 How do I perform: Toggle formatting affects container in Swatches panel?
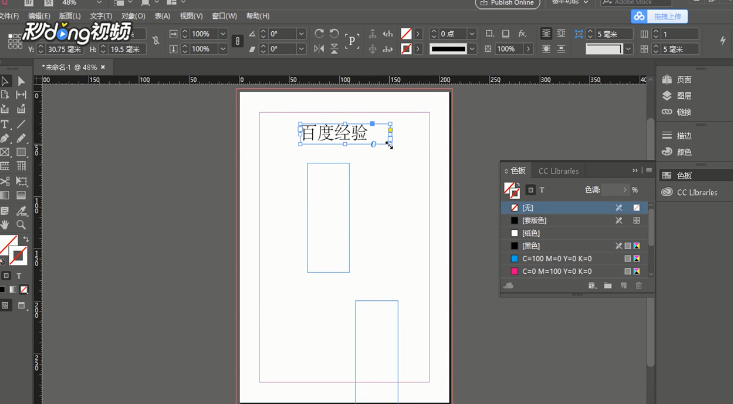[x=530, y=190]
